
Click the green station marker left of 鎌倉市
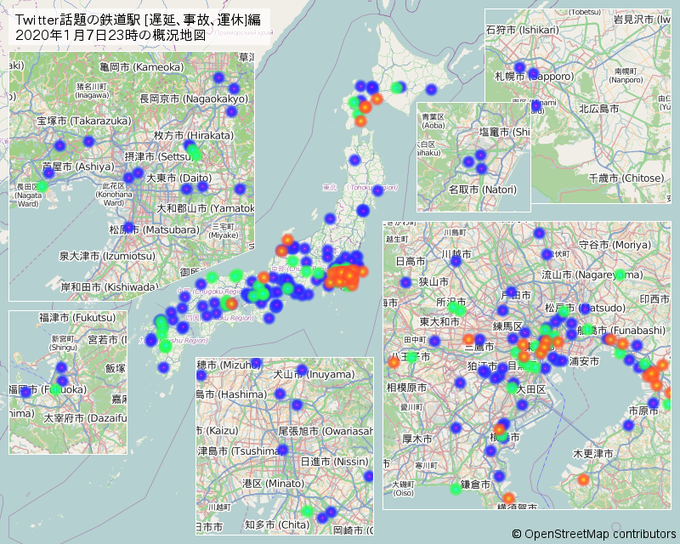point(455,489)
